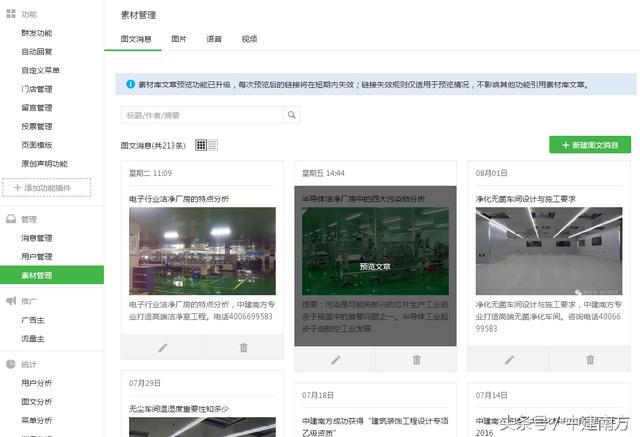
Task: Open 流量主 in sidebar
Action: [x=33, y=338]
